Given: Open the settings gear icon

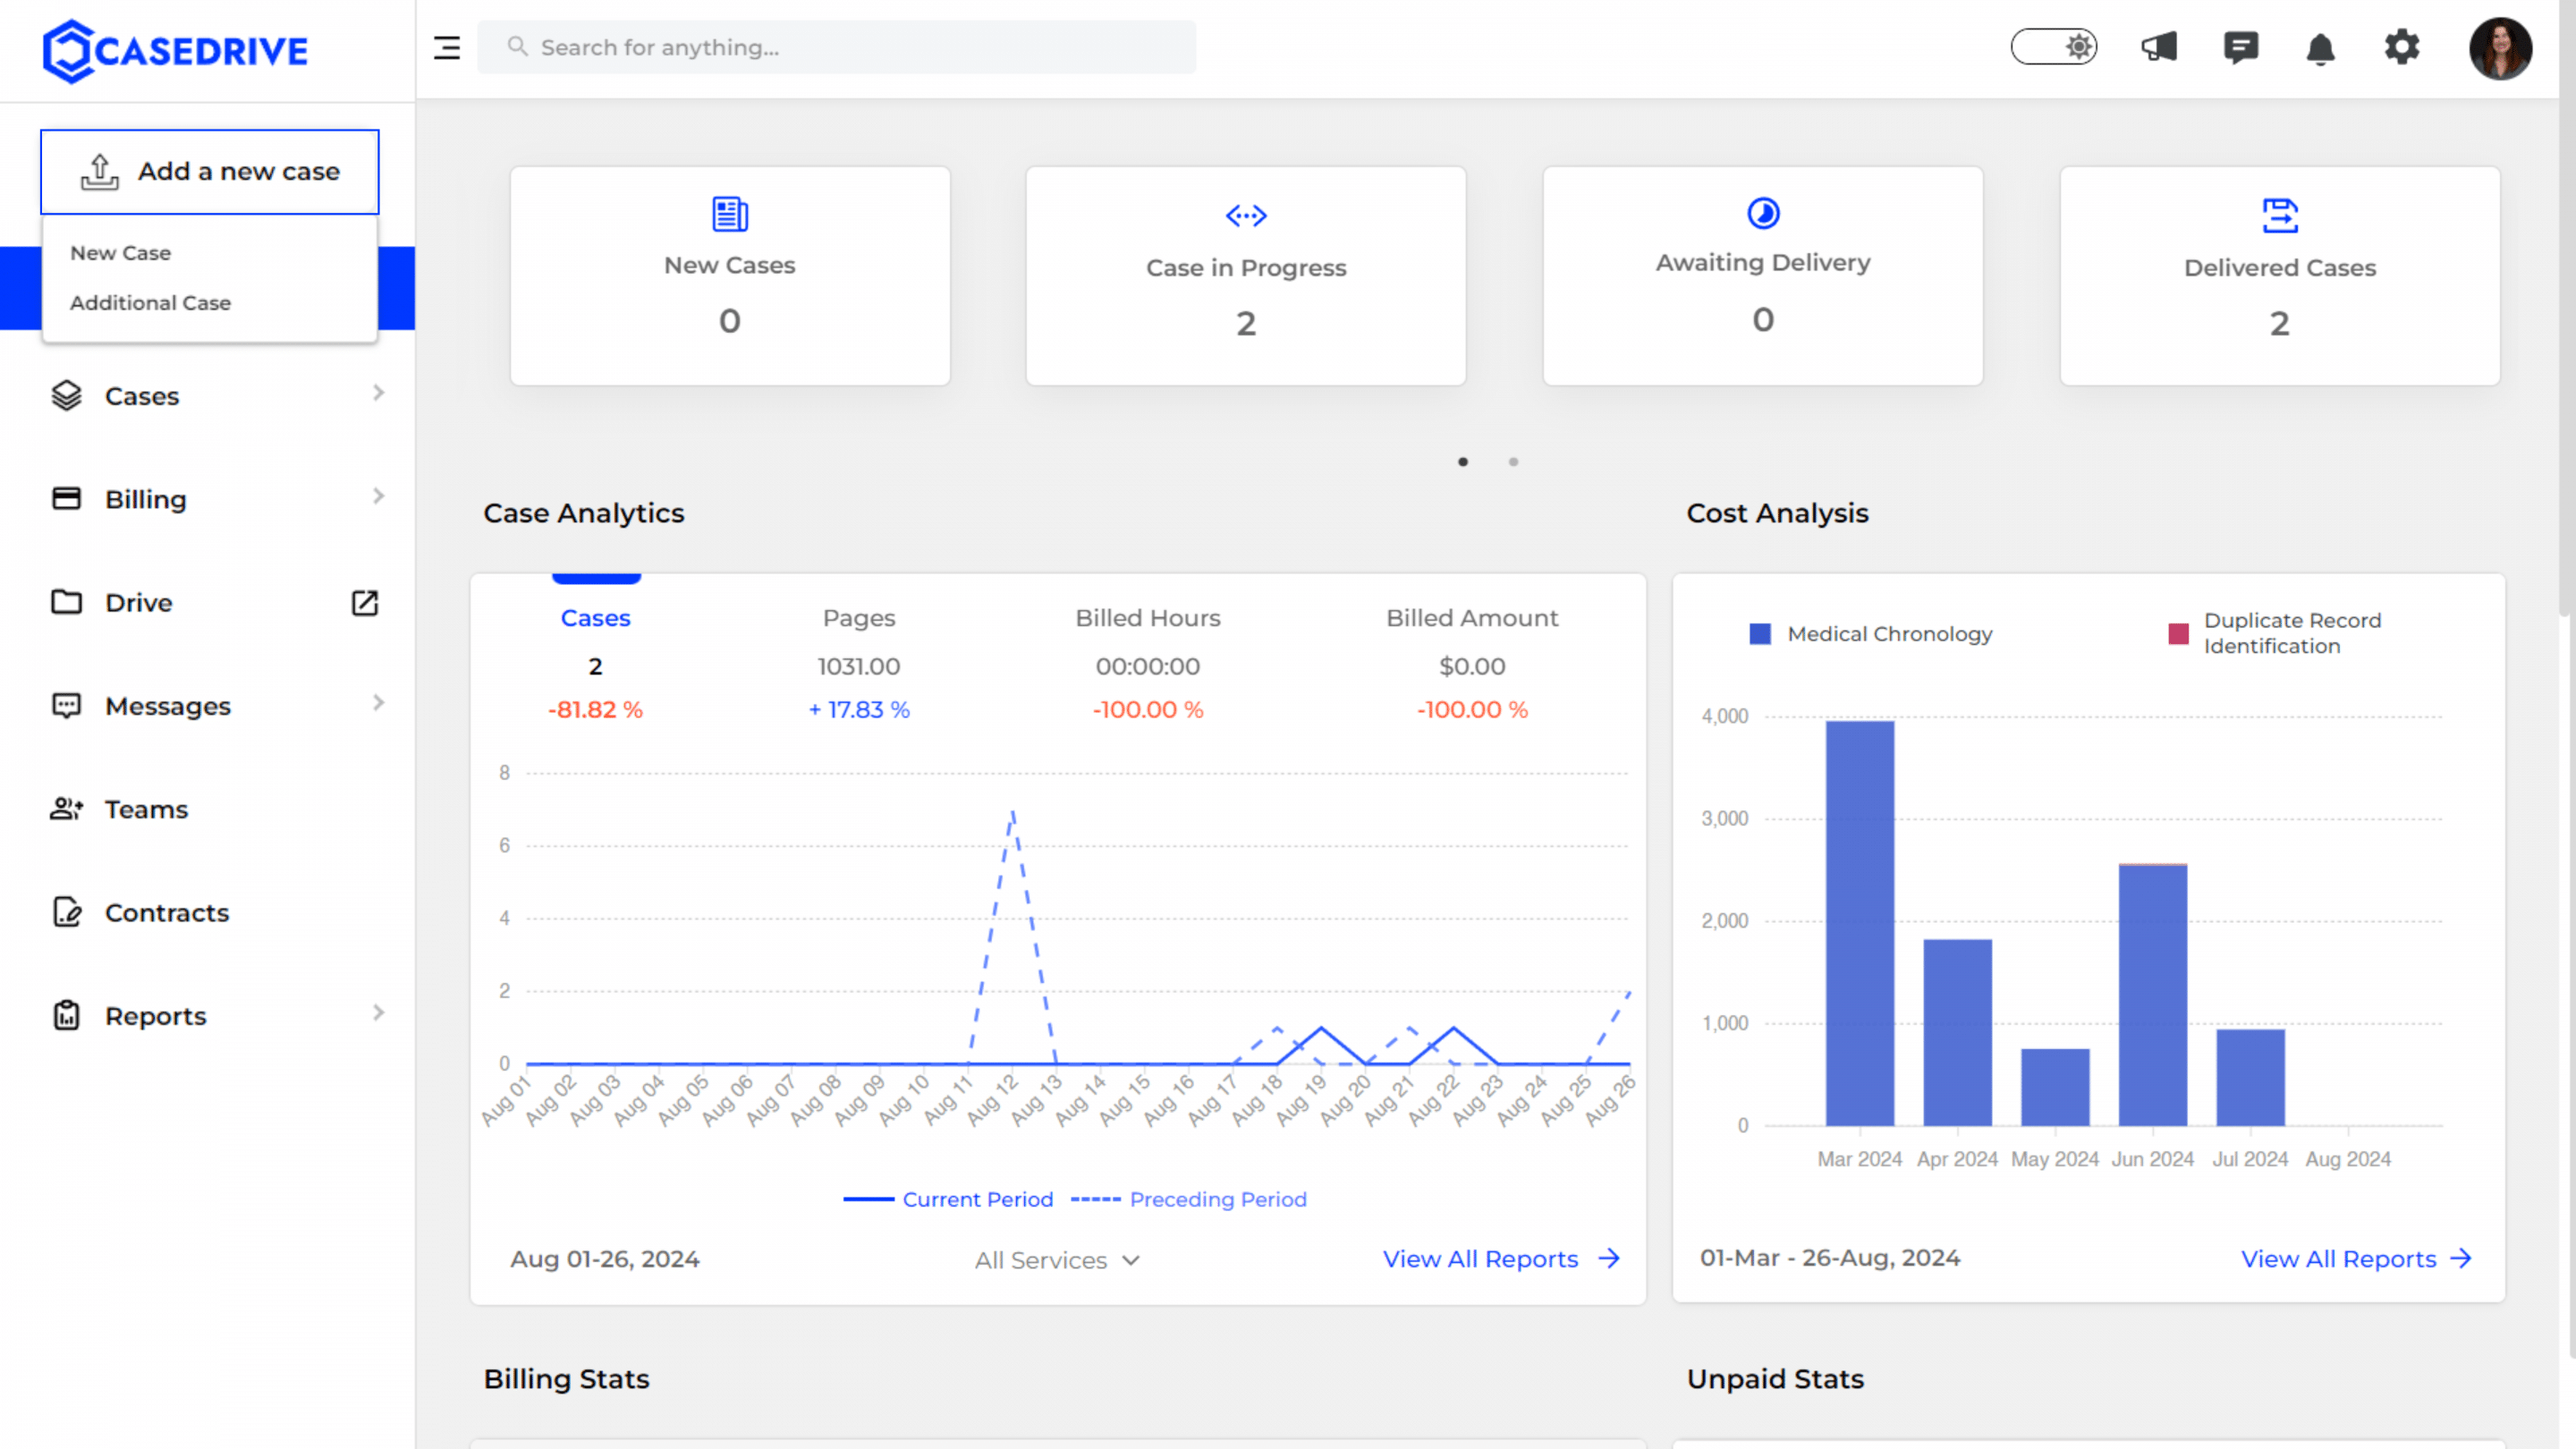Looking at the screenshot, I should coord(2401,47).
